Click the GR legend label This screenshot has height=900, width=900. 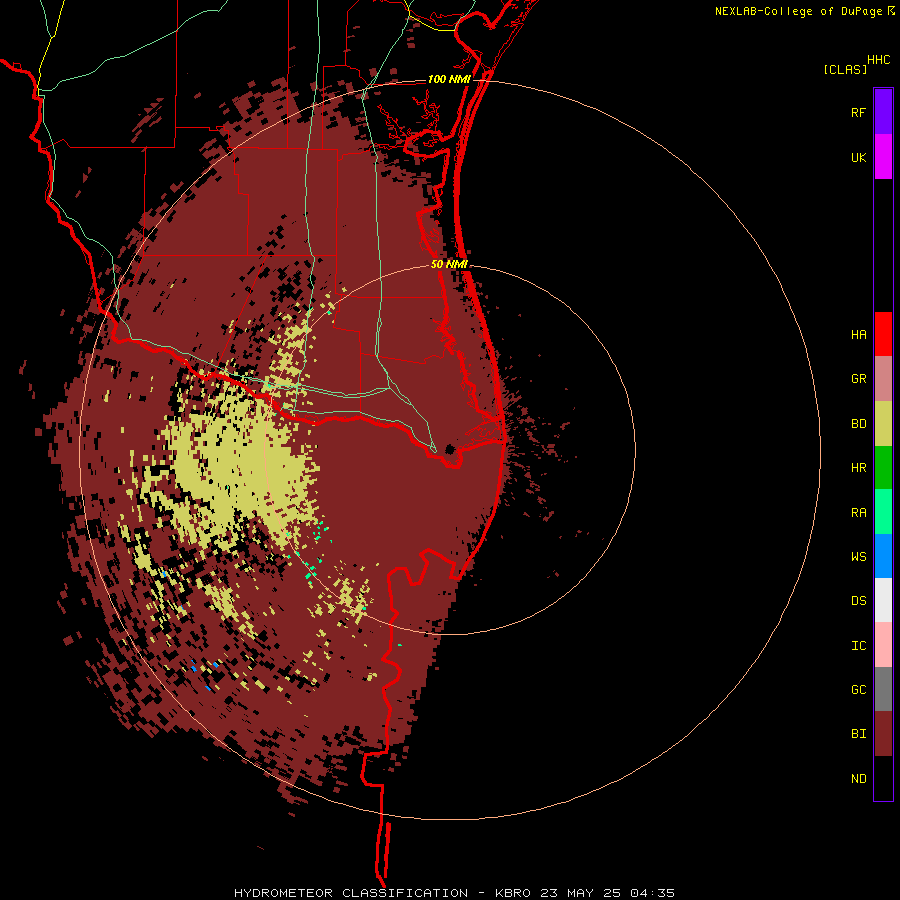[x=859, y=379]
